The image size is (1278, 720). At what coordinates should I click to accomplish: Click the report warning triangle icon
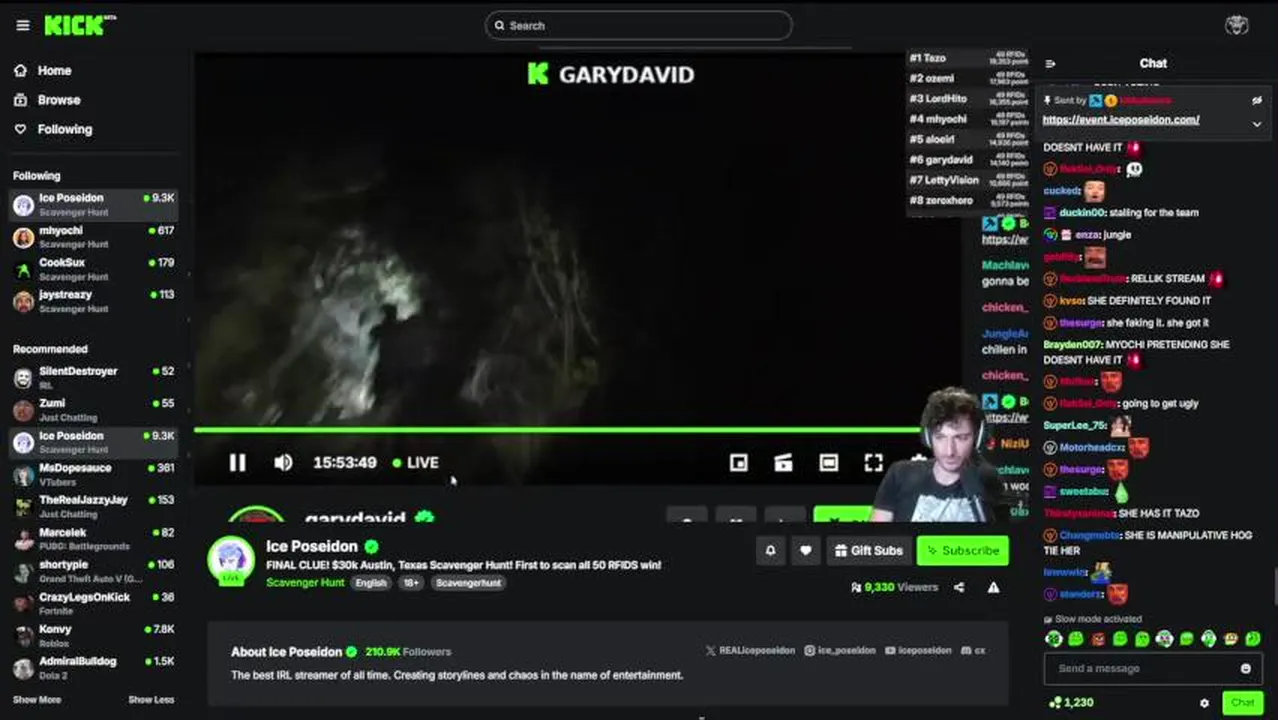click(x=993, y=587)
